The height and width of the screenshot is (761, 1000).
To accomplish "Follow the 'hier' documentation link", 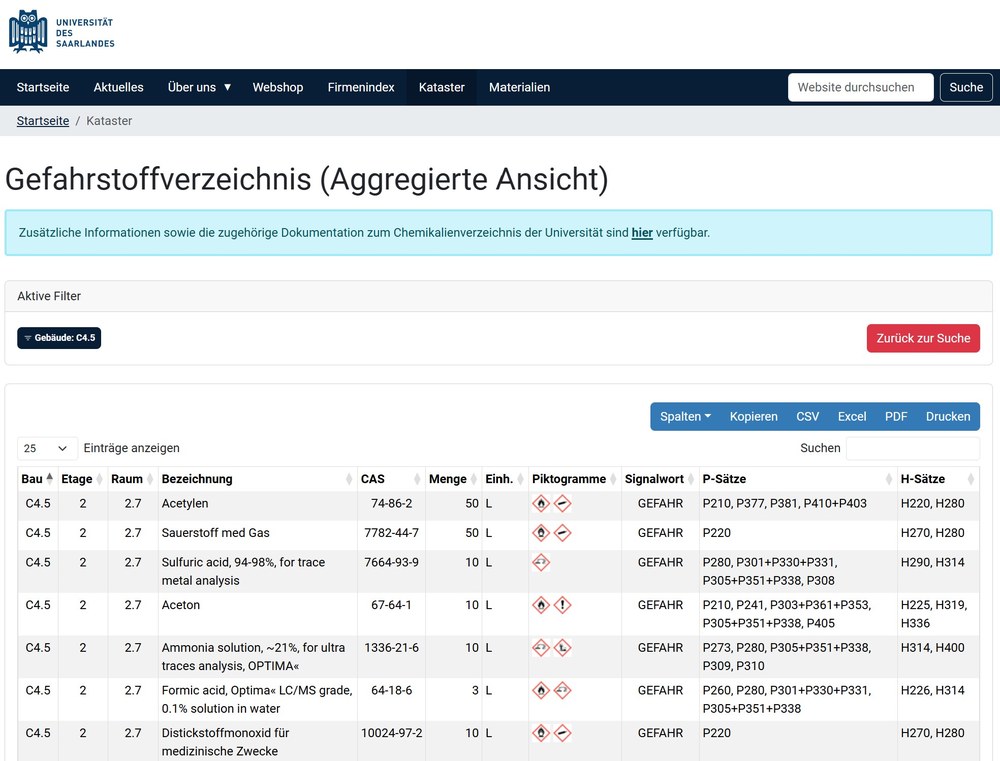I will click(642, 233).
